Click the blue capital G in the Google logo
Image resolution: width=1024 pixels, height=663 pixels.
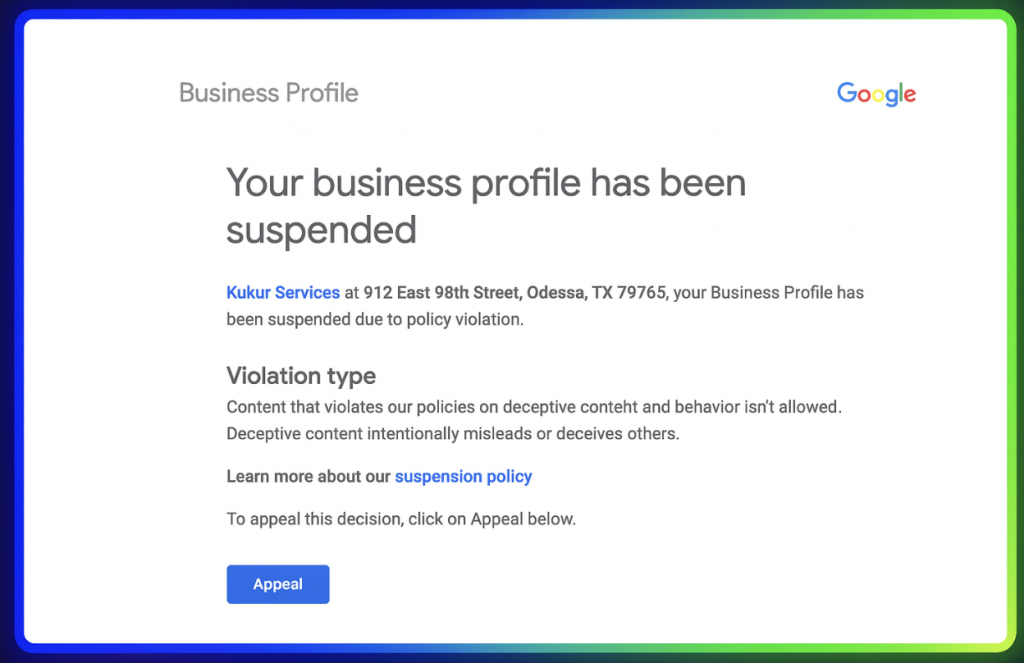pyautogui.click(x=847, y=93)
